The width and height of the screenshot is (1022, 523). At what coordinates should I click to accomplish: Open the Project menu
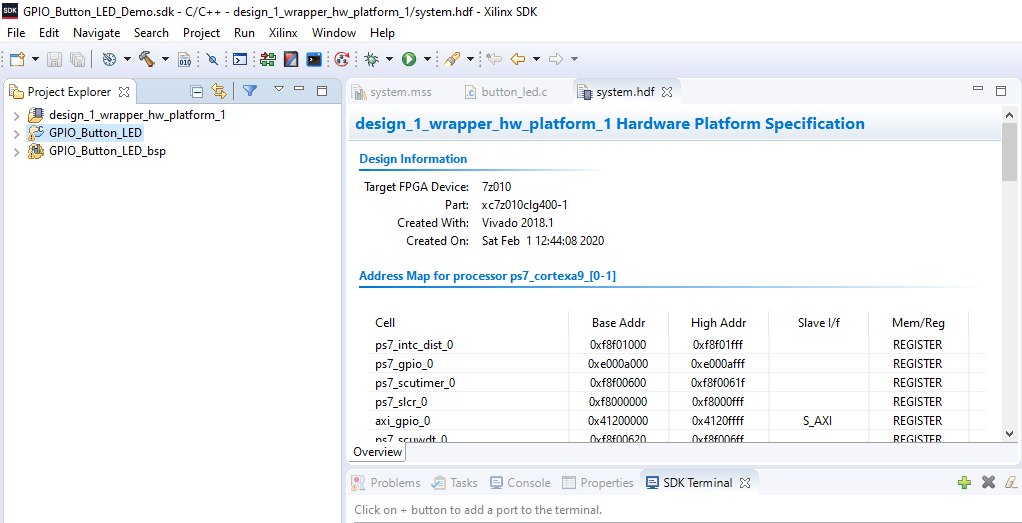201,33
